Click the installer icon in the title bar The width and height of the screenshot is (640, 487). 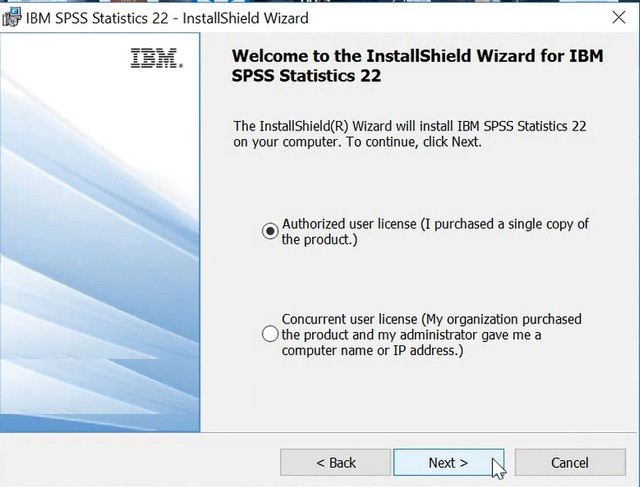click(11, 18)
